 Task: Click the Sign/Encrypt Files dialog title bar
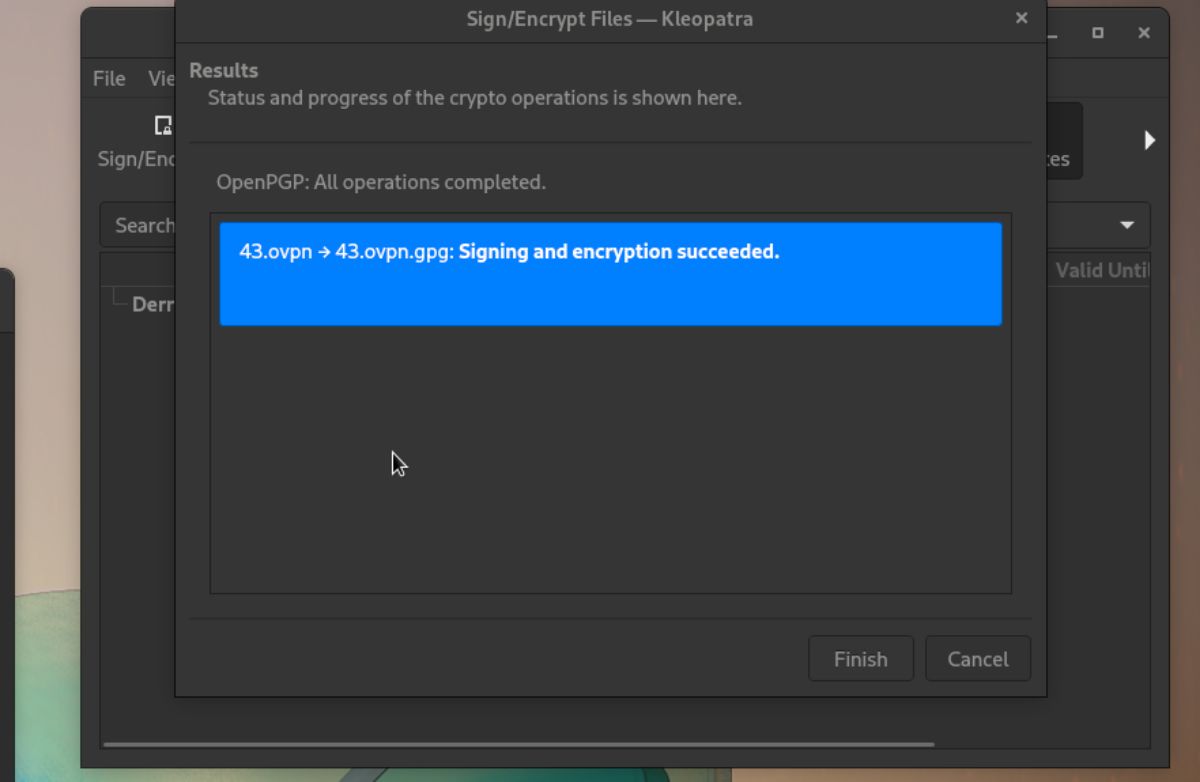tap(609, 18)
